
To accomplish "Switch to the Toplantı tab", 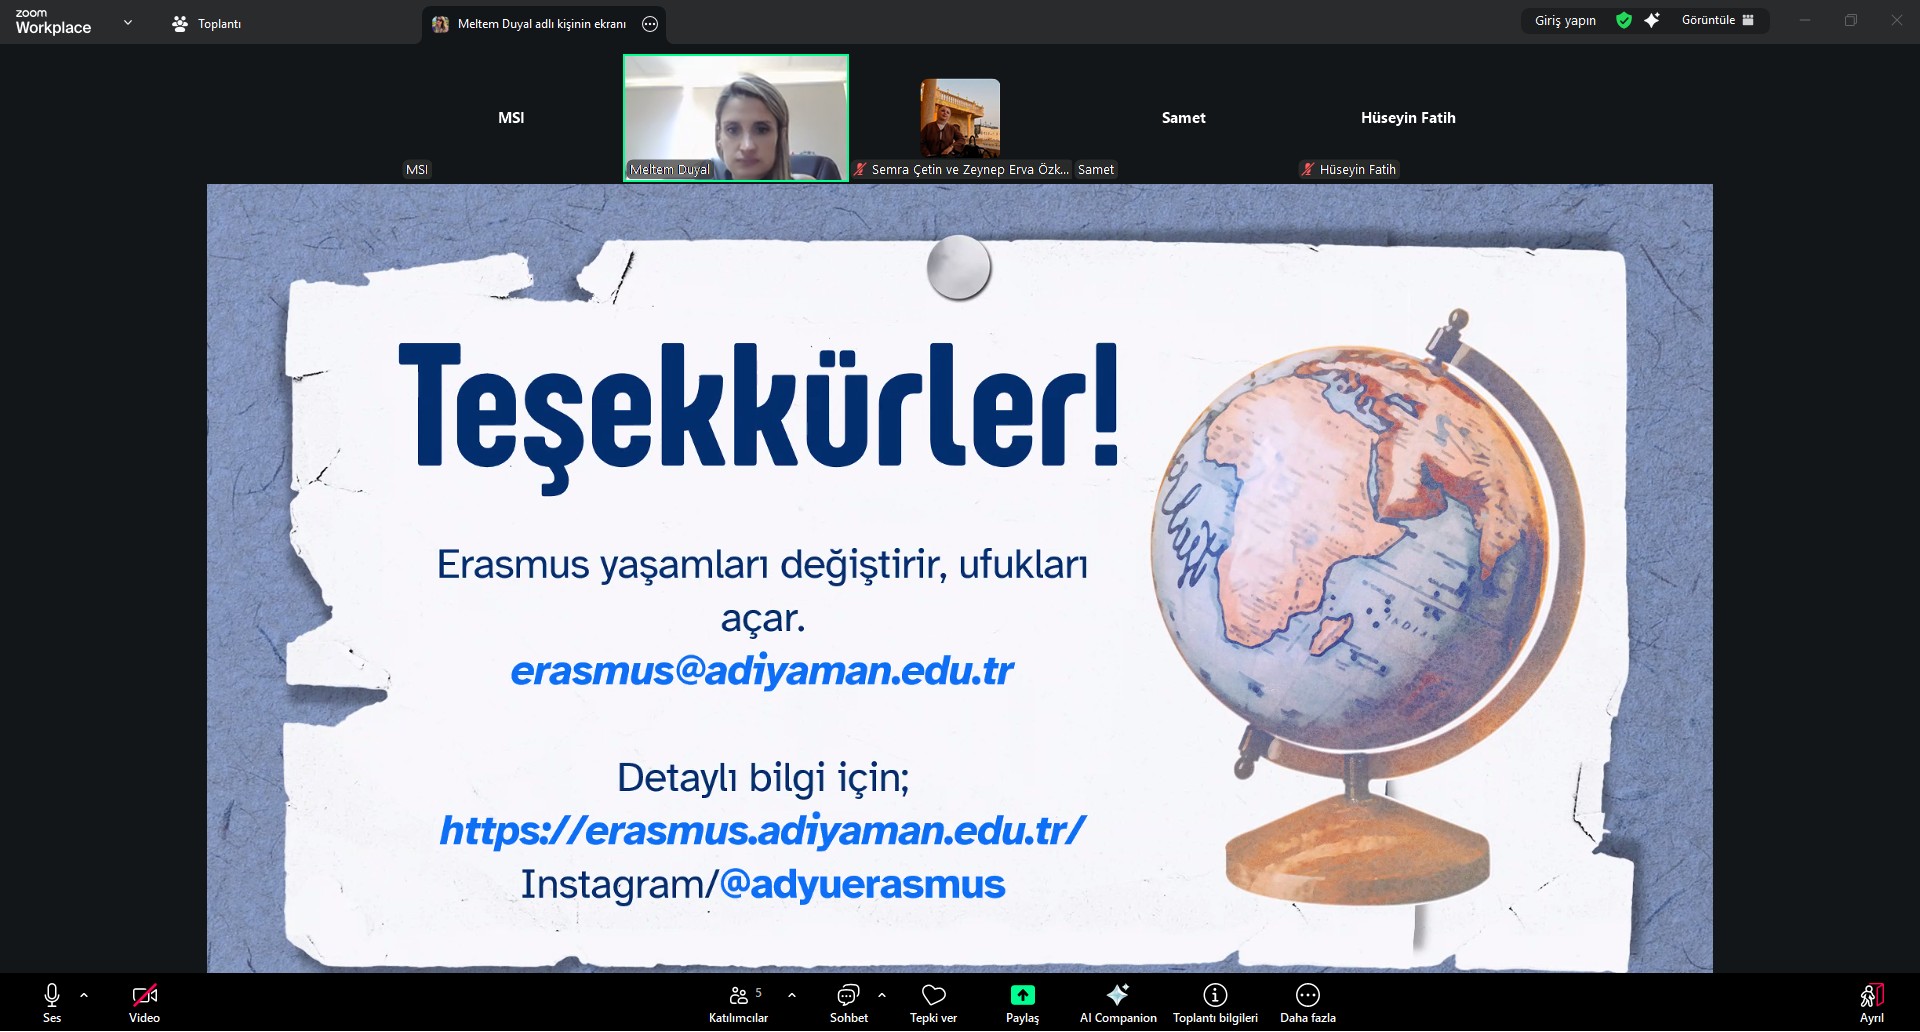I will click(x=207, y=24).
